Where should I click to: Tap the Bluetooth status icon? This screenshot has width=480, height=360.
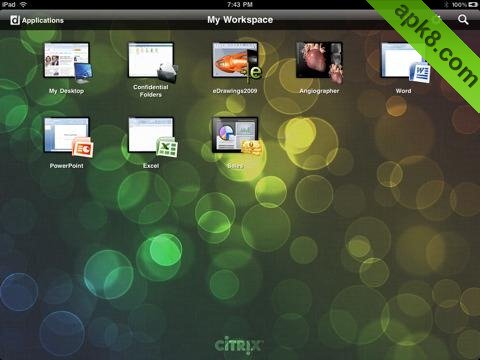coord(447,5)
